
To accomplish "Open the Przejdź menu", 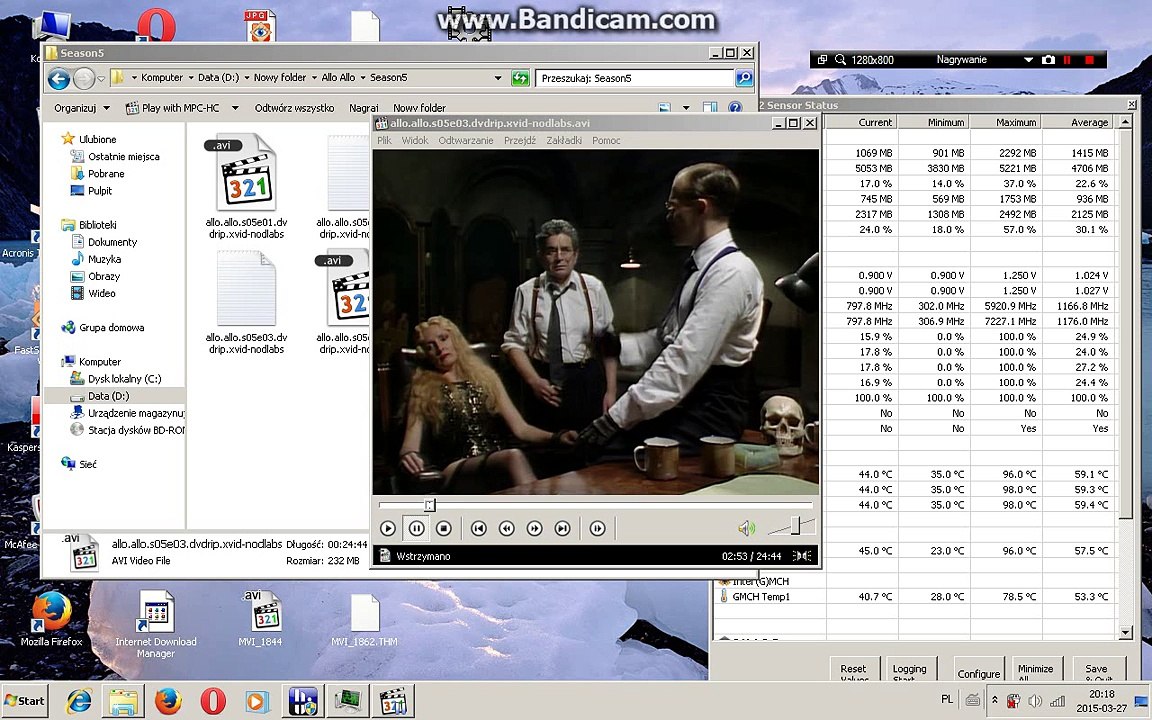I will point(519,140).
